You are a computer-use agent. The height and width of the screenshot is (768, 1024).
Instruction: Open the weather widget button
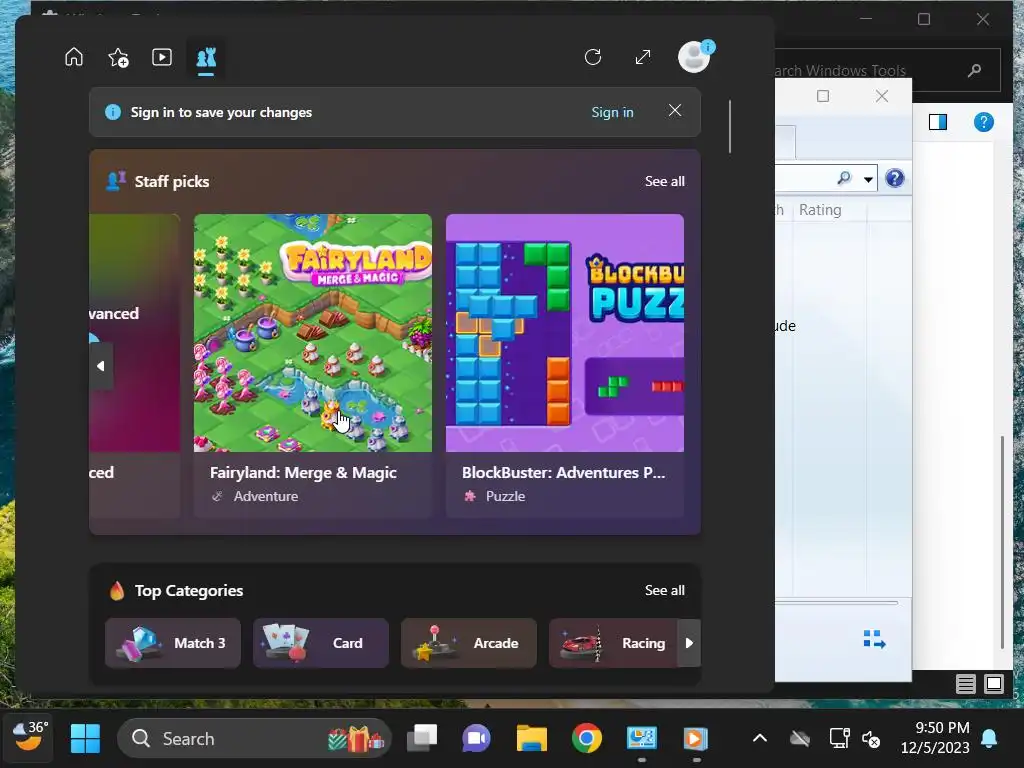(29, 738)
